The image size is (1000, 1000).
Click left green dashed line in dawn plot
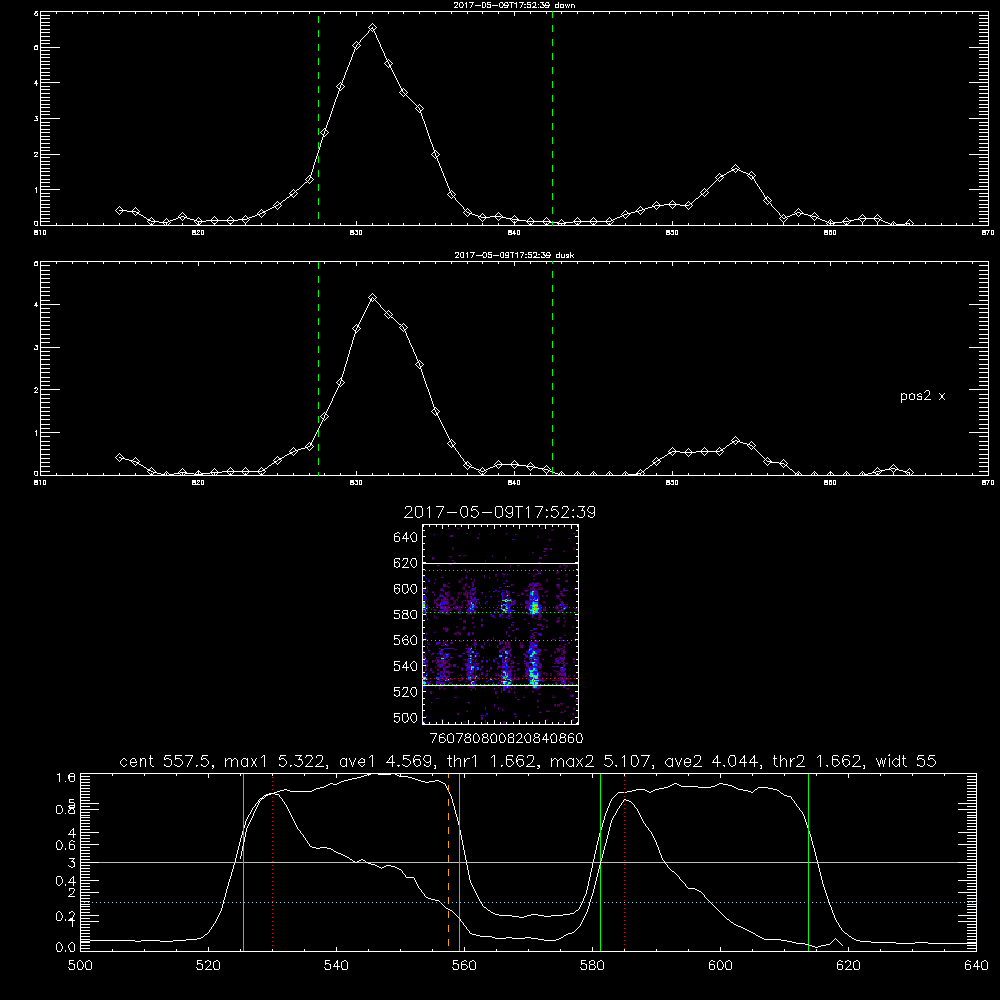coord(318,118)
